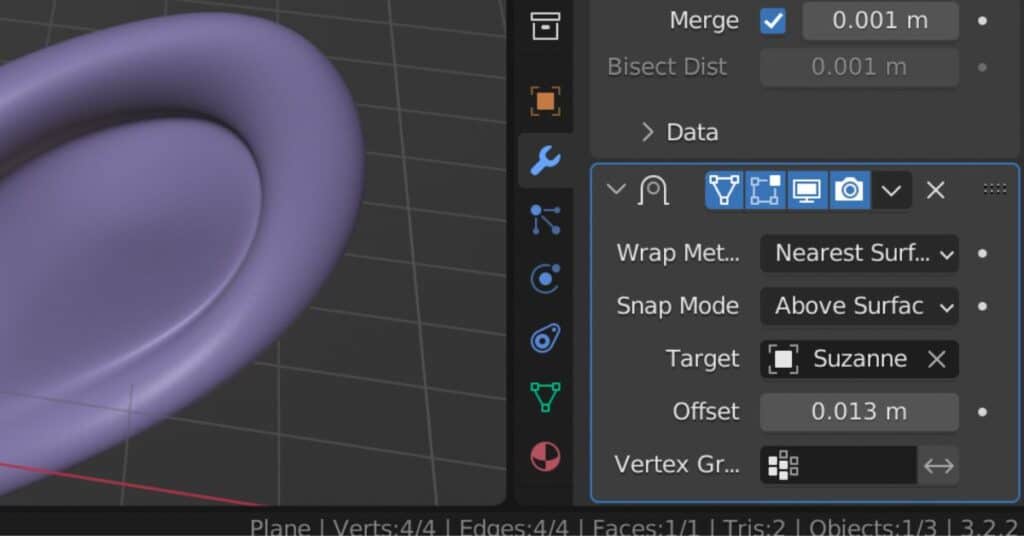The width and height of the screenshot is (1024, 536).
Task: Animate the Wrap Method property dot
Action: 982,253
